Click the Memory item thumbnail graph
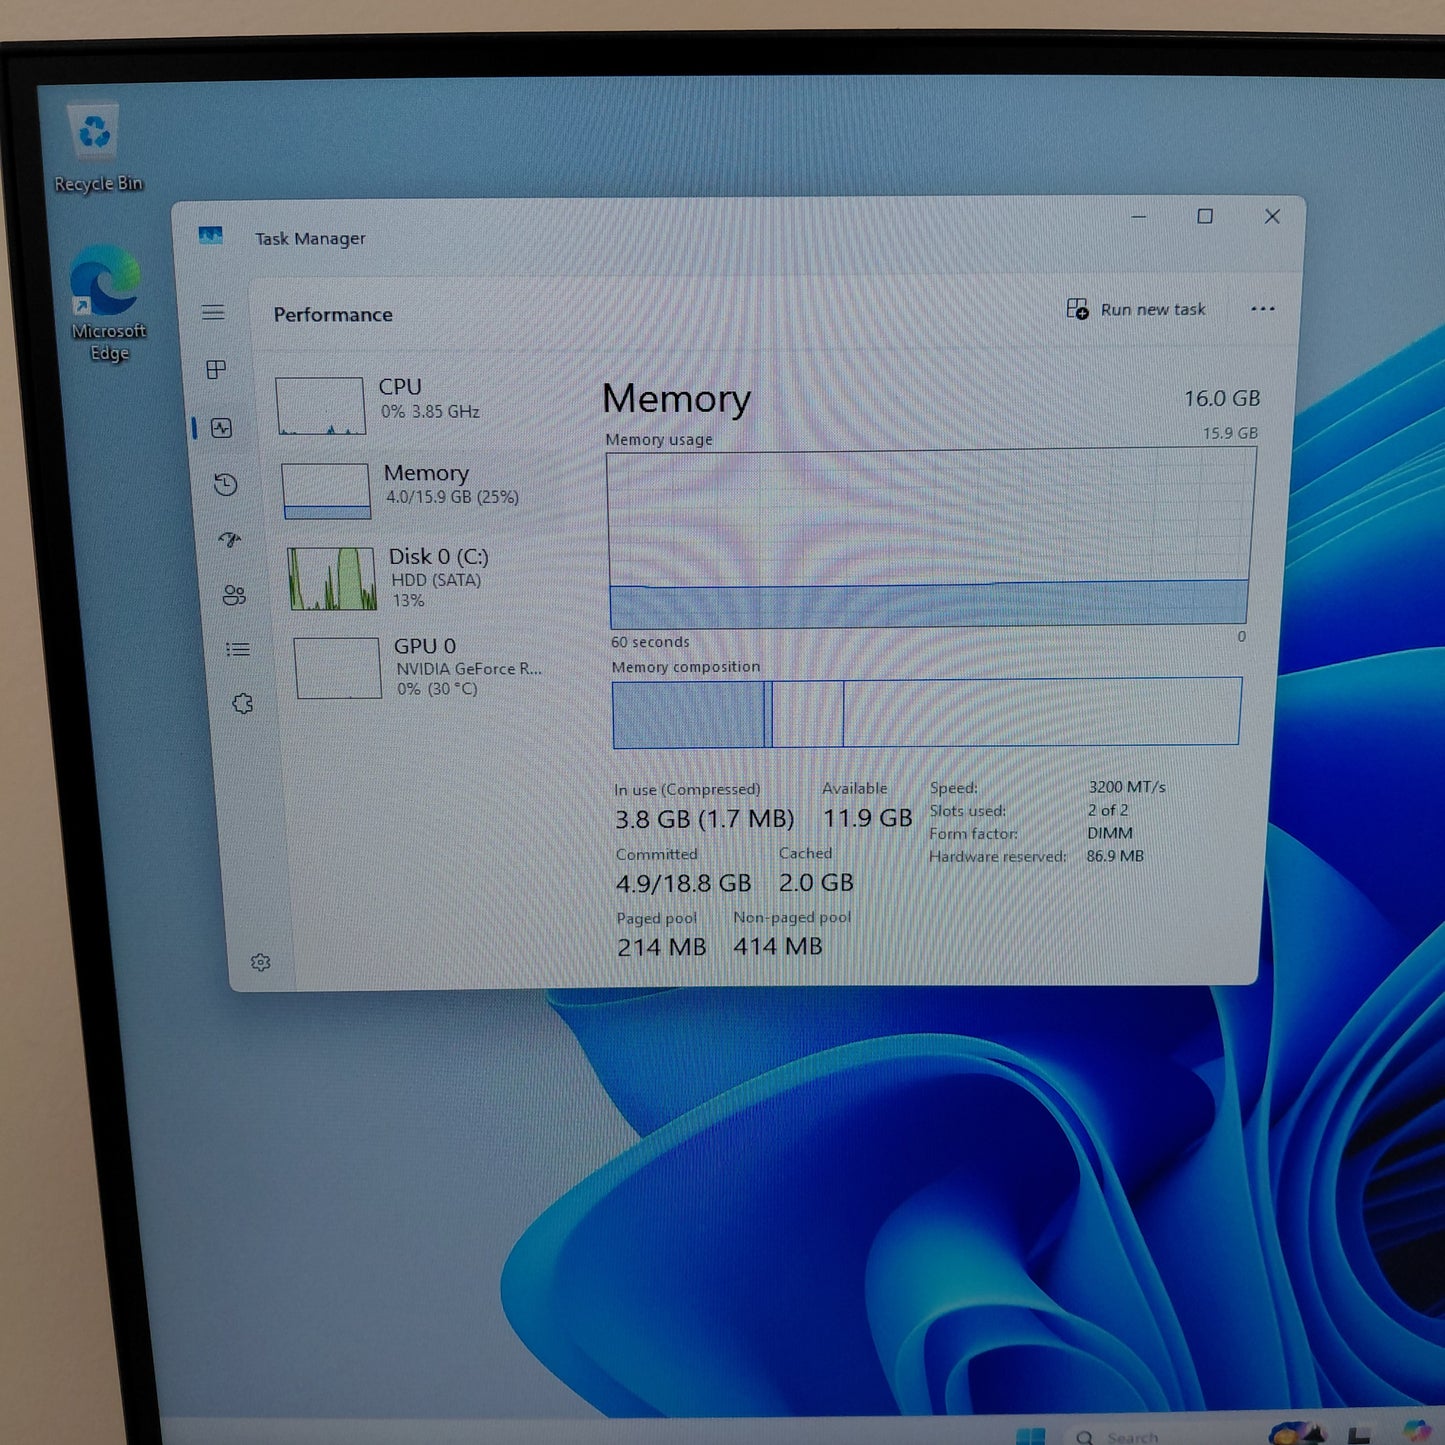This screenshot has width=1445, height=1445. pyautogui.click(x=327, y=490)
